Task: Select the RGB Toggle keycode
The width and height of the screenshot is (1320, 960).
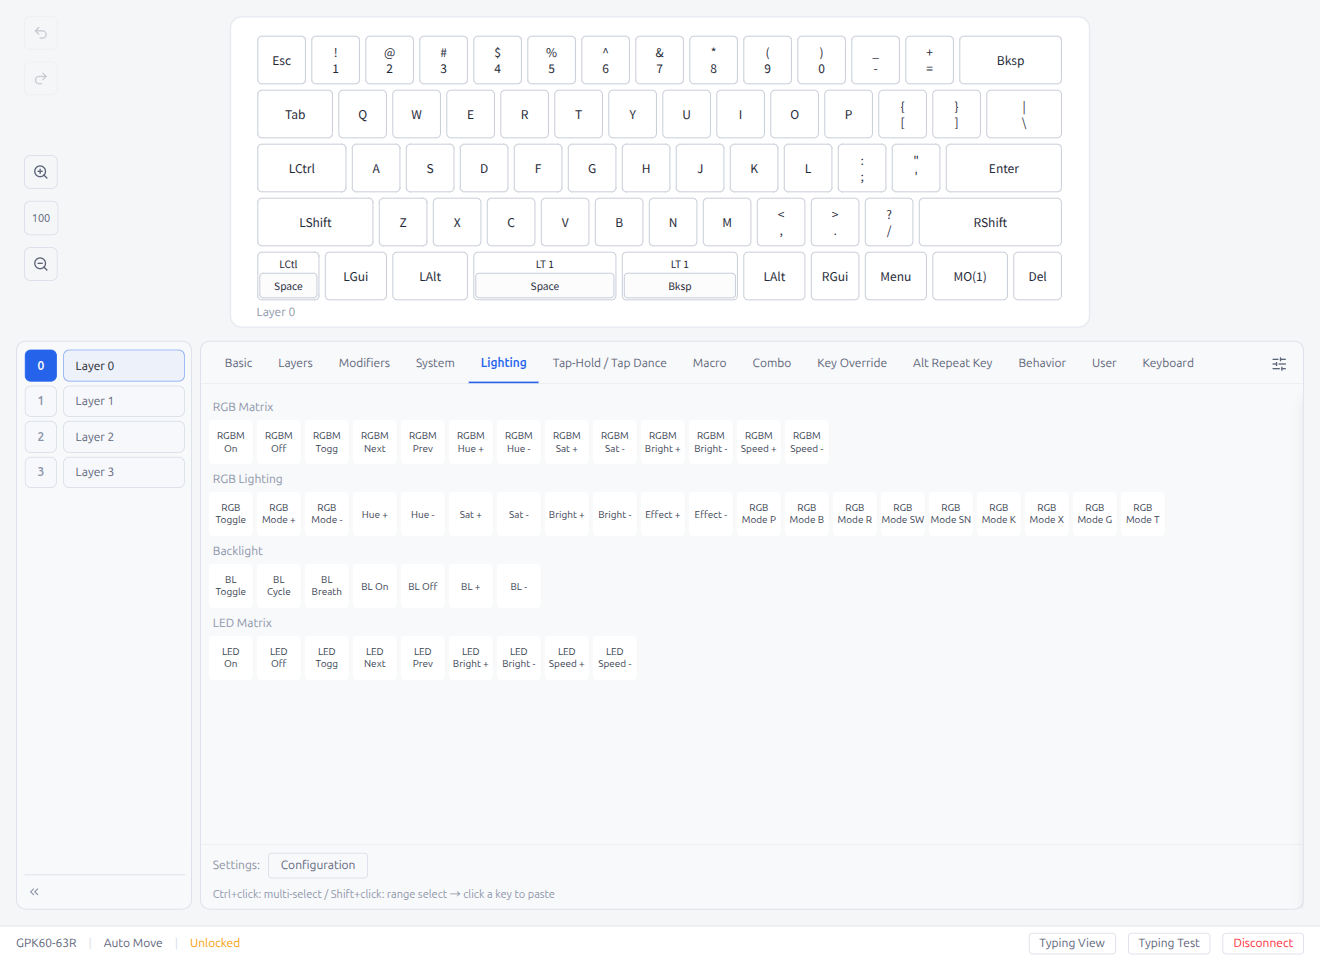Action: pyautogui.click(x=230, y=513)
